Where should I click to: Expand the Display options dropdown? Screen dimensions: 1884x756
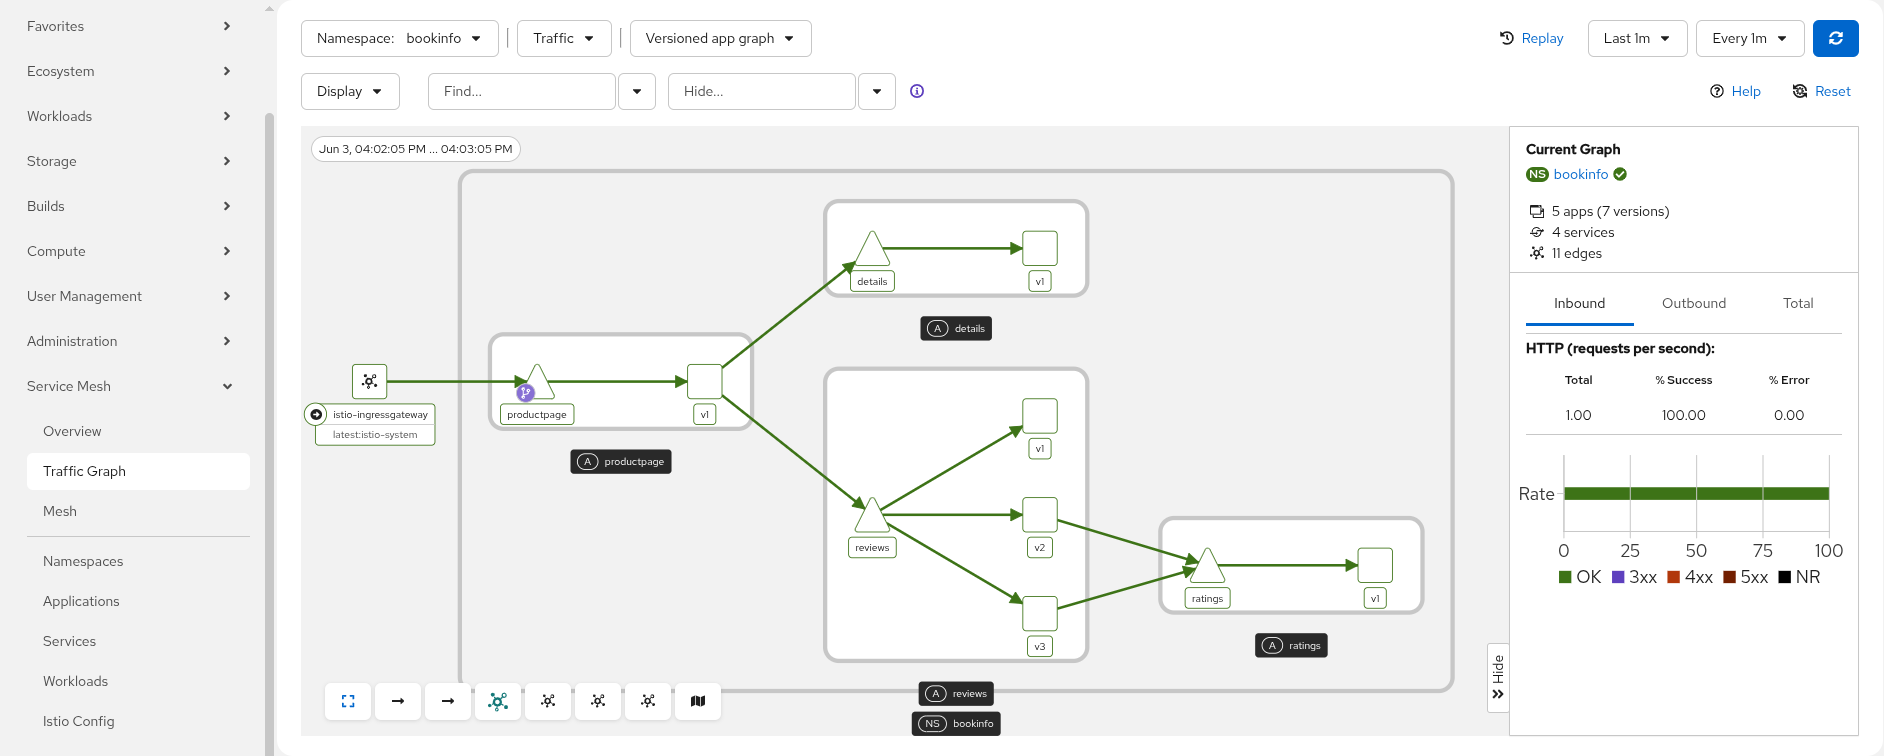coord(350,91)
